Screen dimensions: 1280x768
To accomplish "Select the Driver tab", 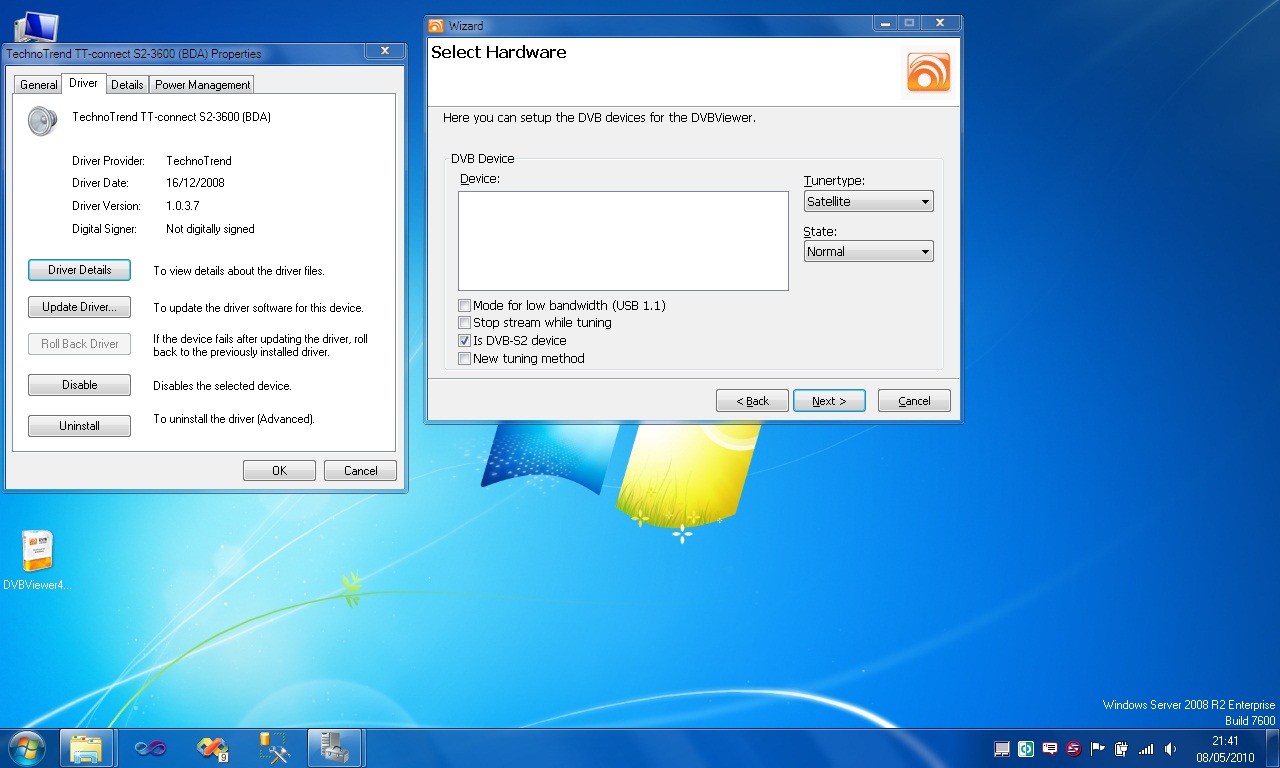I will (84, 83).
